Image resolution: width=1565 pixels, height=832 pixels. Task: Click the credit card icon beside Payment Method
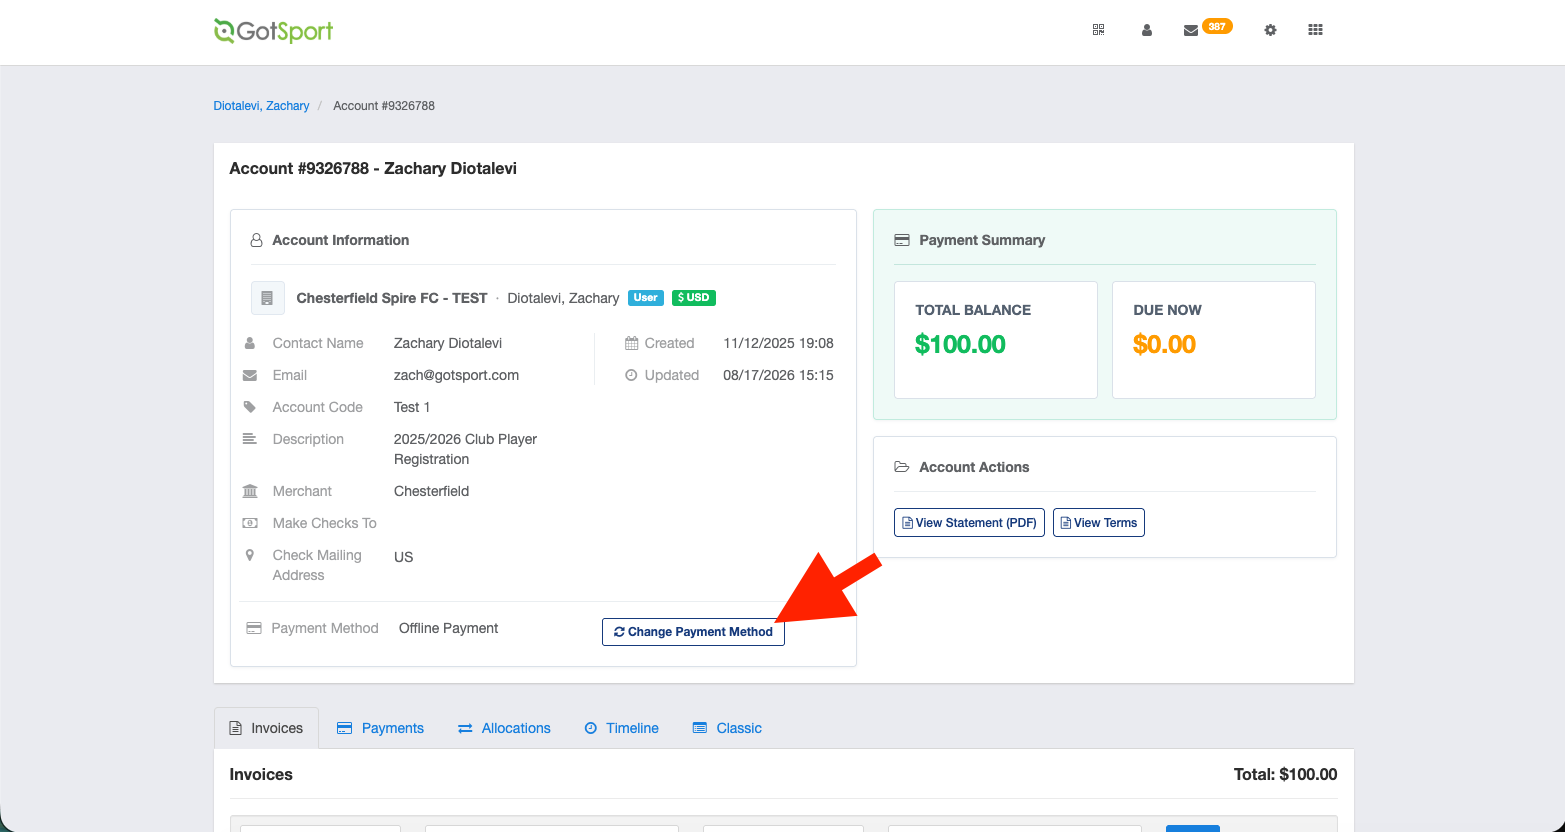tap(254, 628)
